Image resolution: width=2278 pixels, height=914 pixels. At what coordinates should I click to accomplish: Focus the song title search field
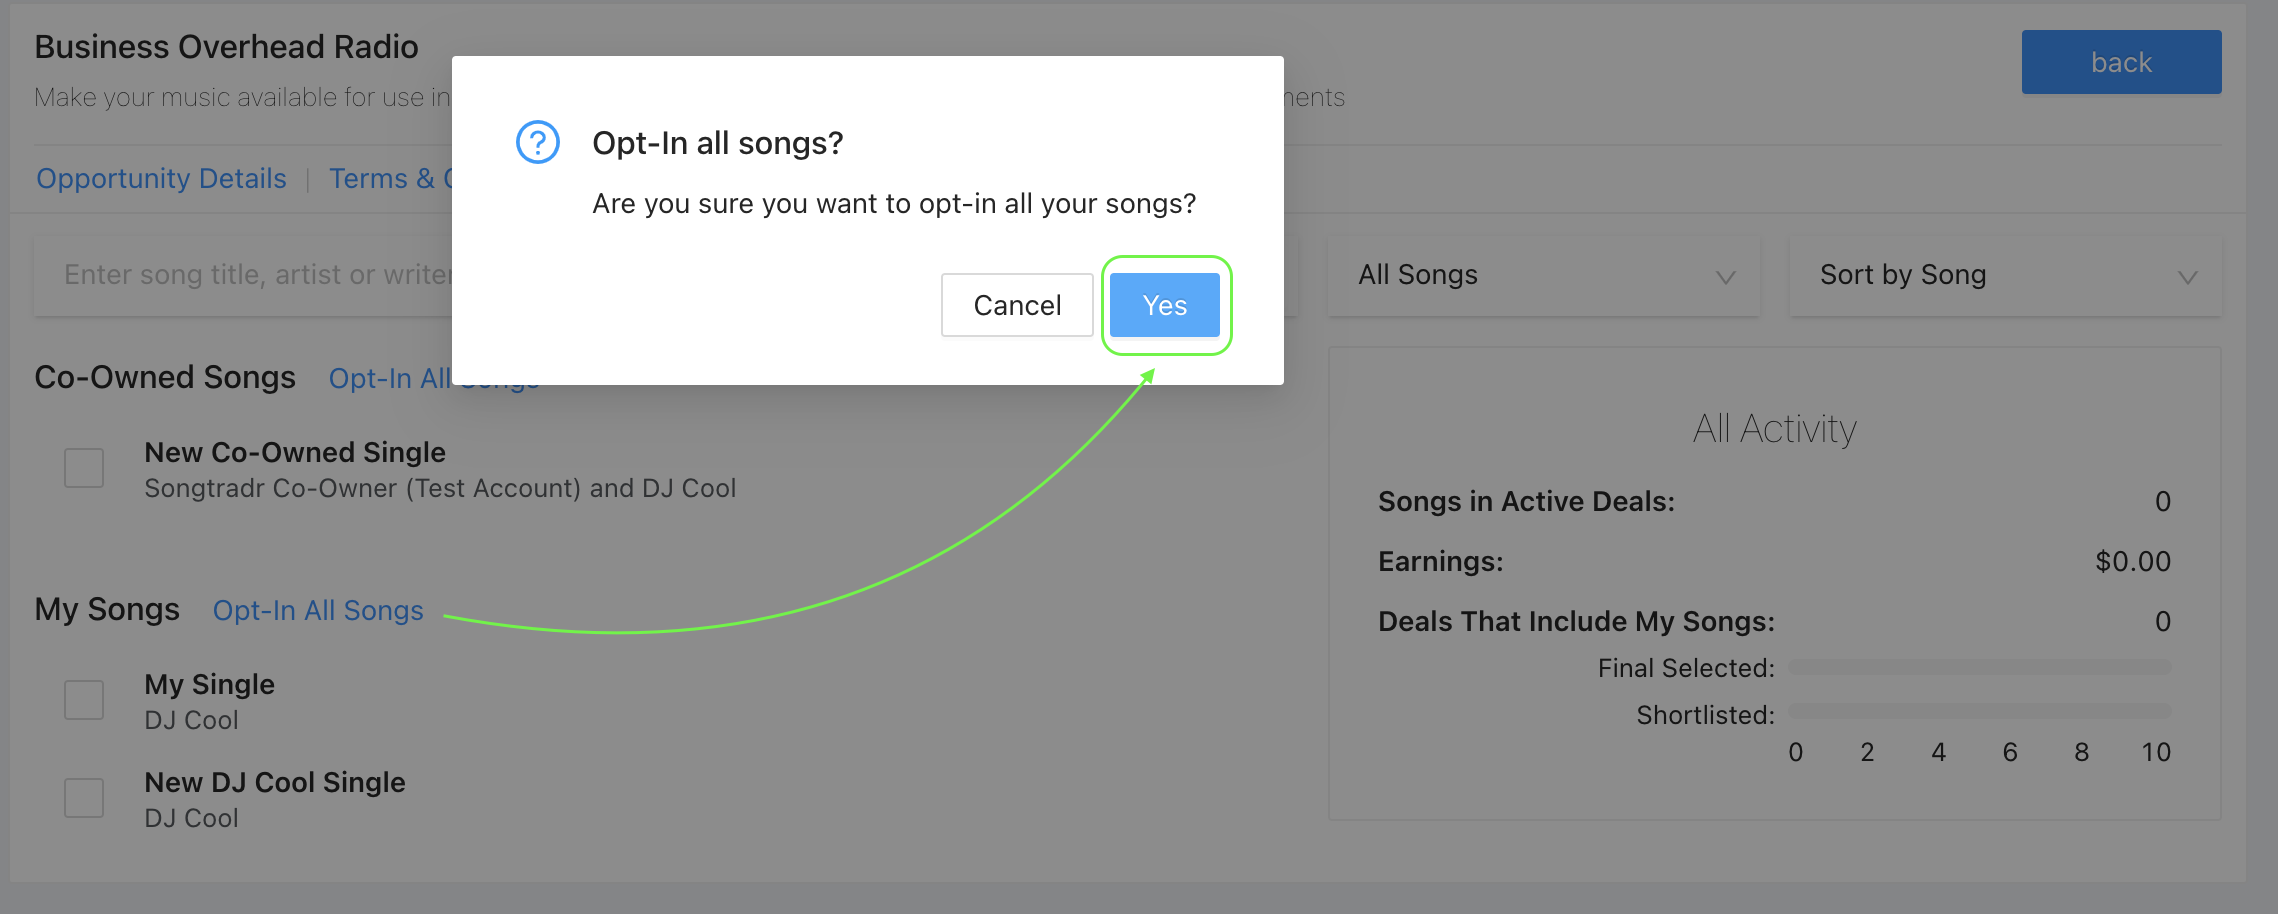[244, 276]
